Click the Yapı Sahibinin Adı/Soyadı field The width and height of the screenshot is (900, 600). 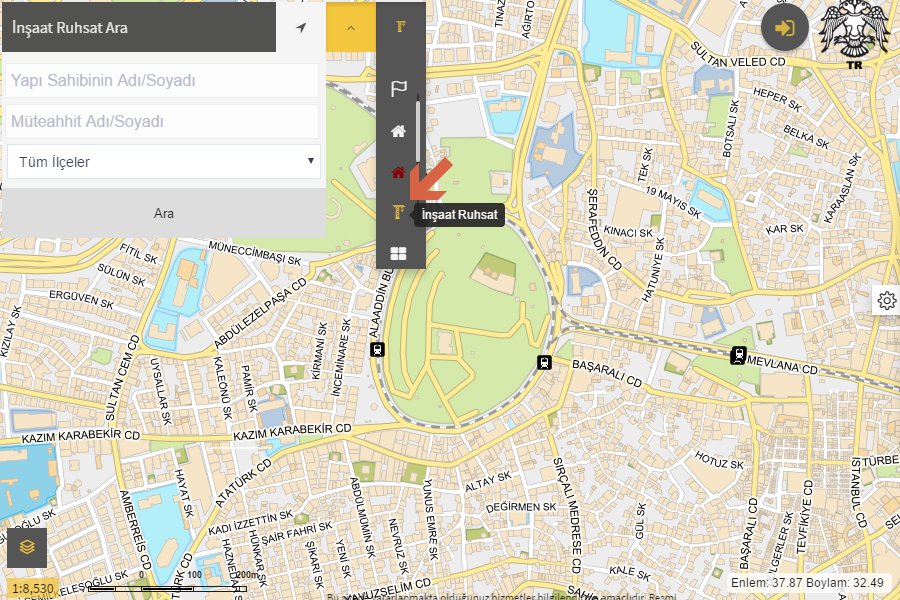point(162,81)
